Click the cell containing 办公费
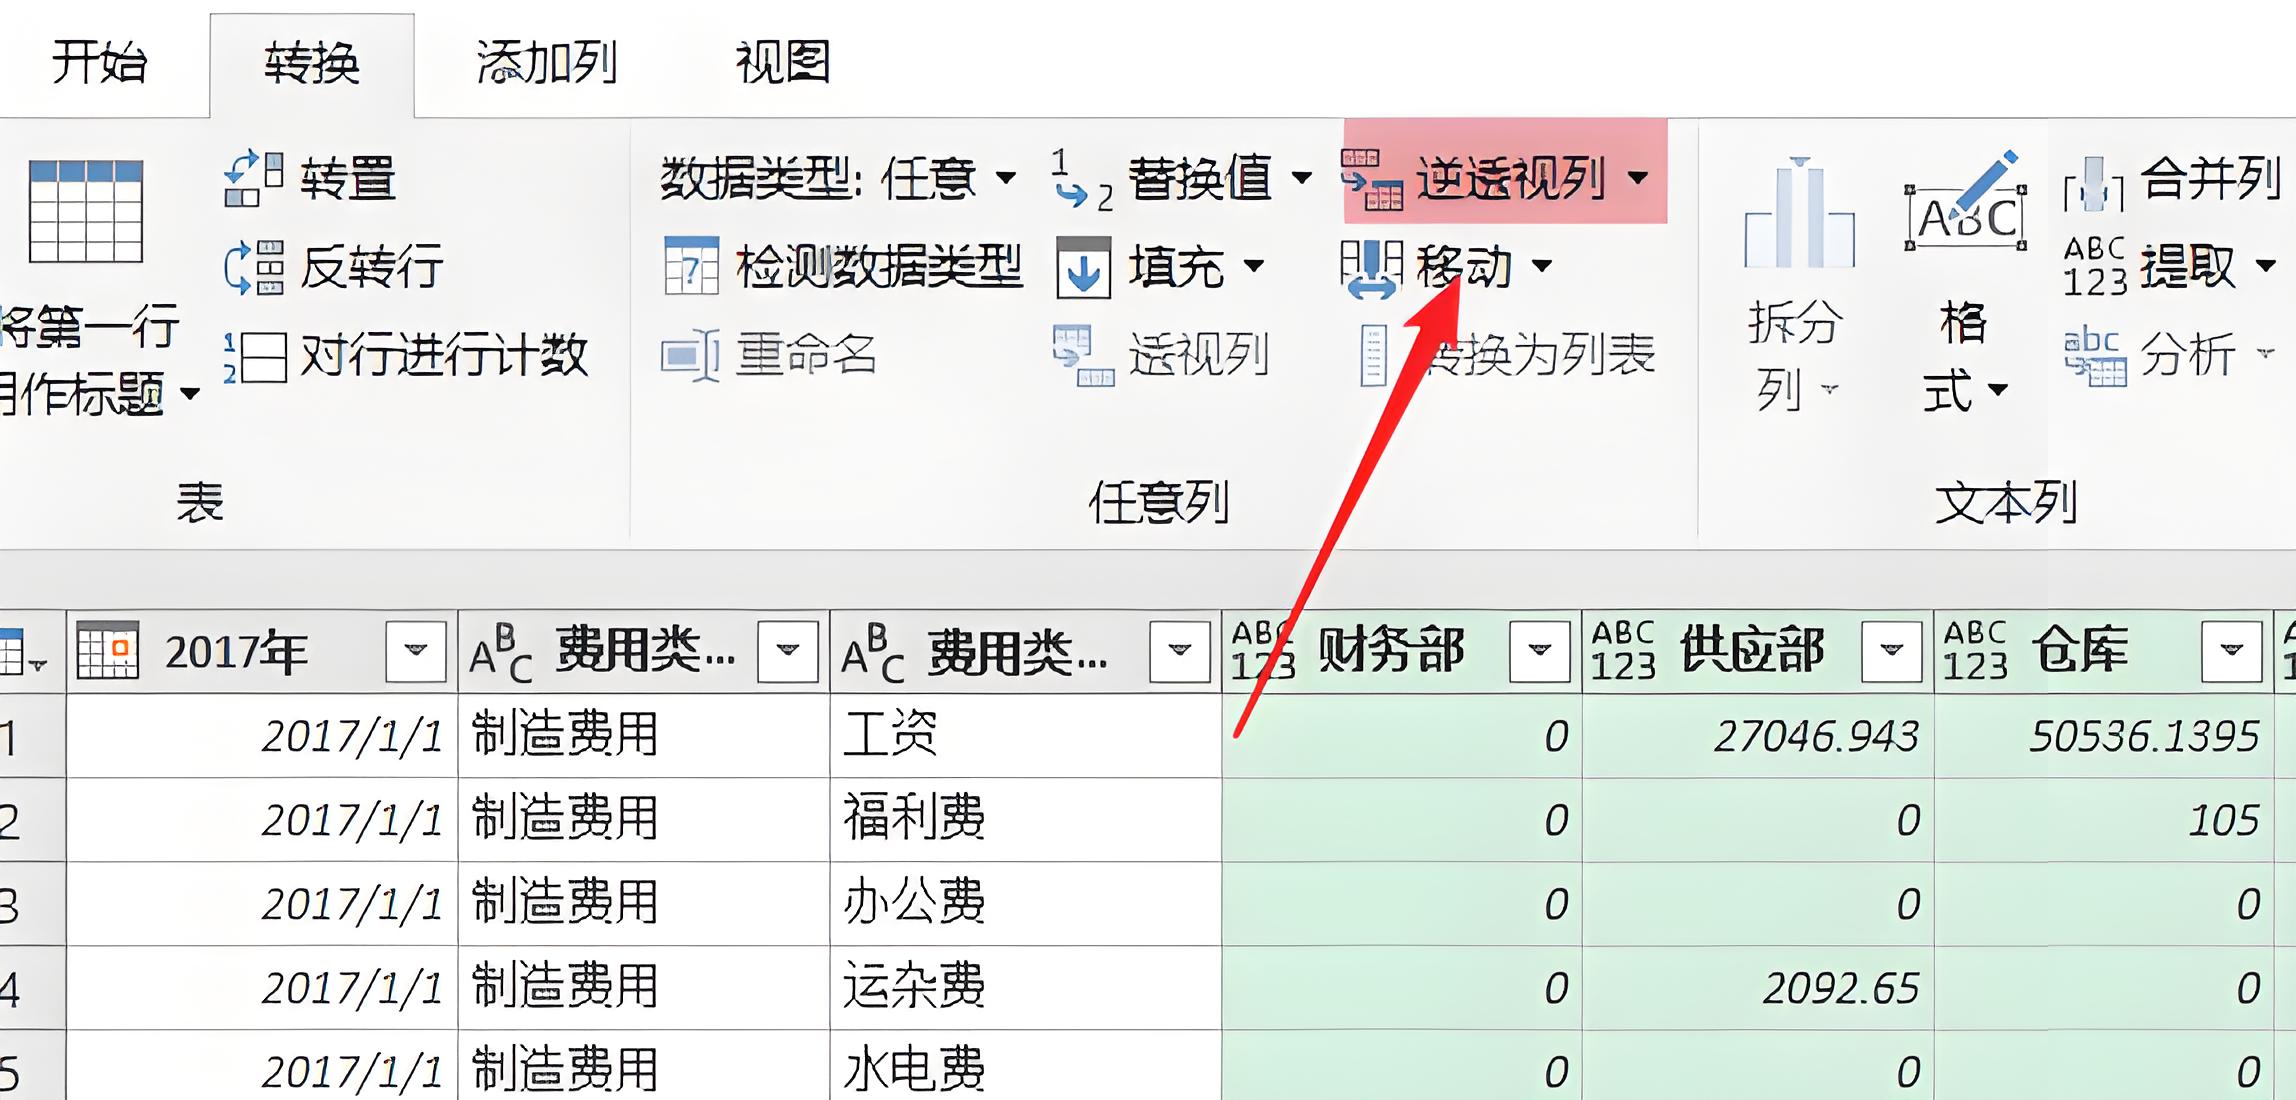Screen dimensions: 2296x1100 tap(1026, 904)
